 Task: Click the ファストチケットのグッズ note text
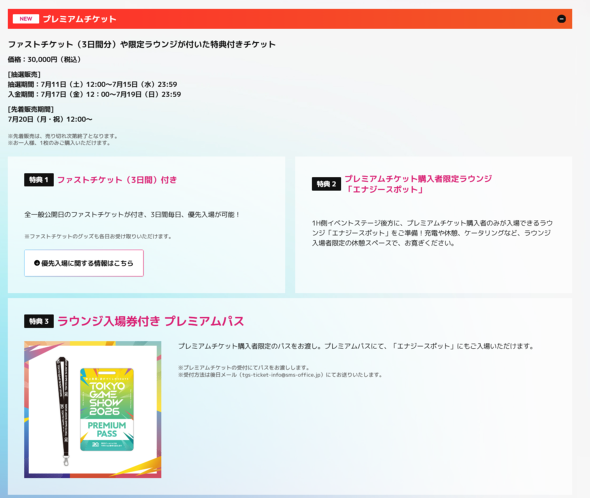coord(98,236)
